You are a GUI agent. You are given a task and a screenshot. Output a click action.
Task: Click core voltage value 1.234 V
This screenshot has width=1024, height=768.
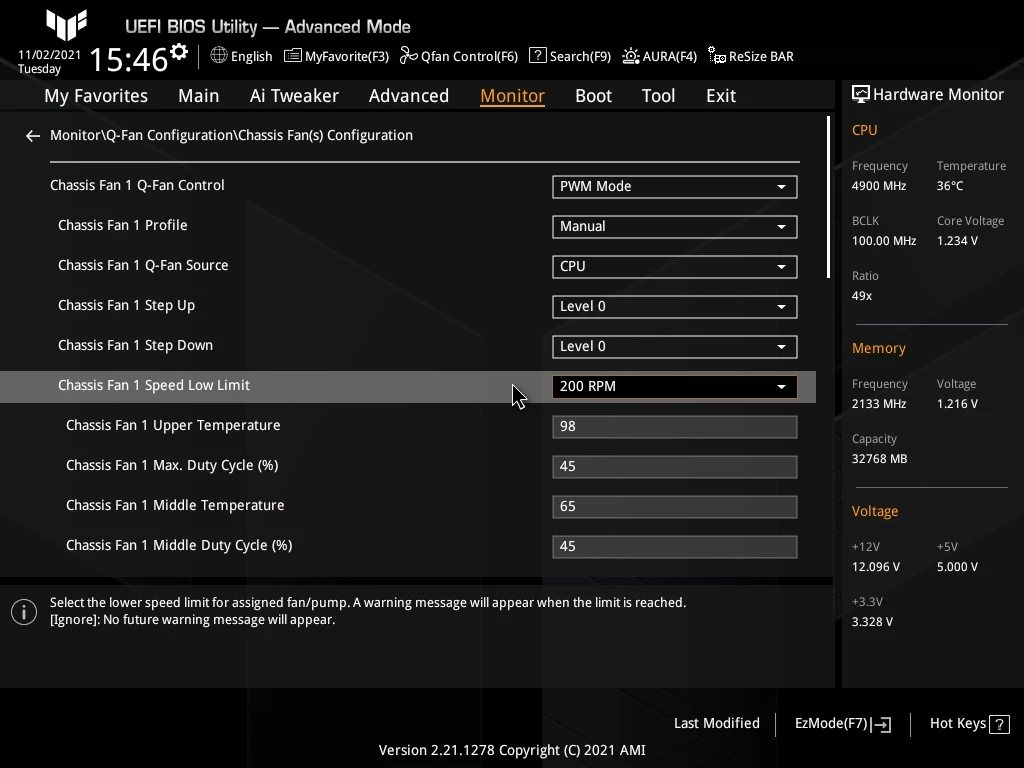pyautogui.click(x=957, y=240)
